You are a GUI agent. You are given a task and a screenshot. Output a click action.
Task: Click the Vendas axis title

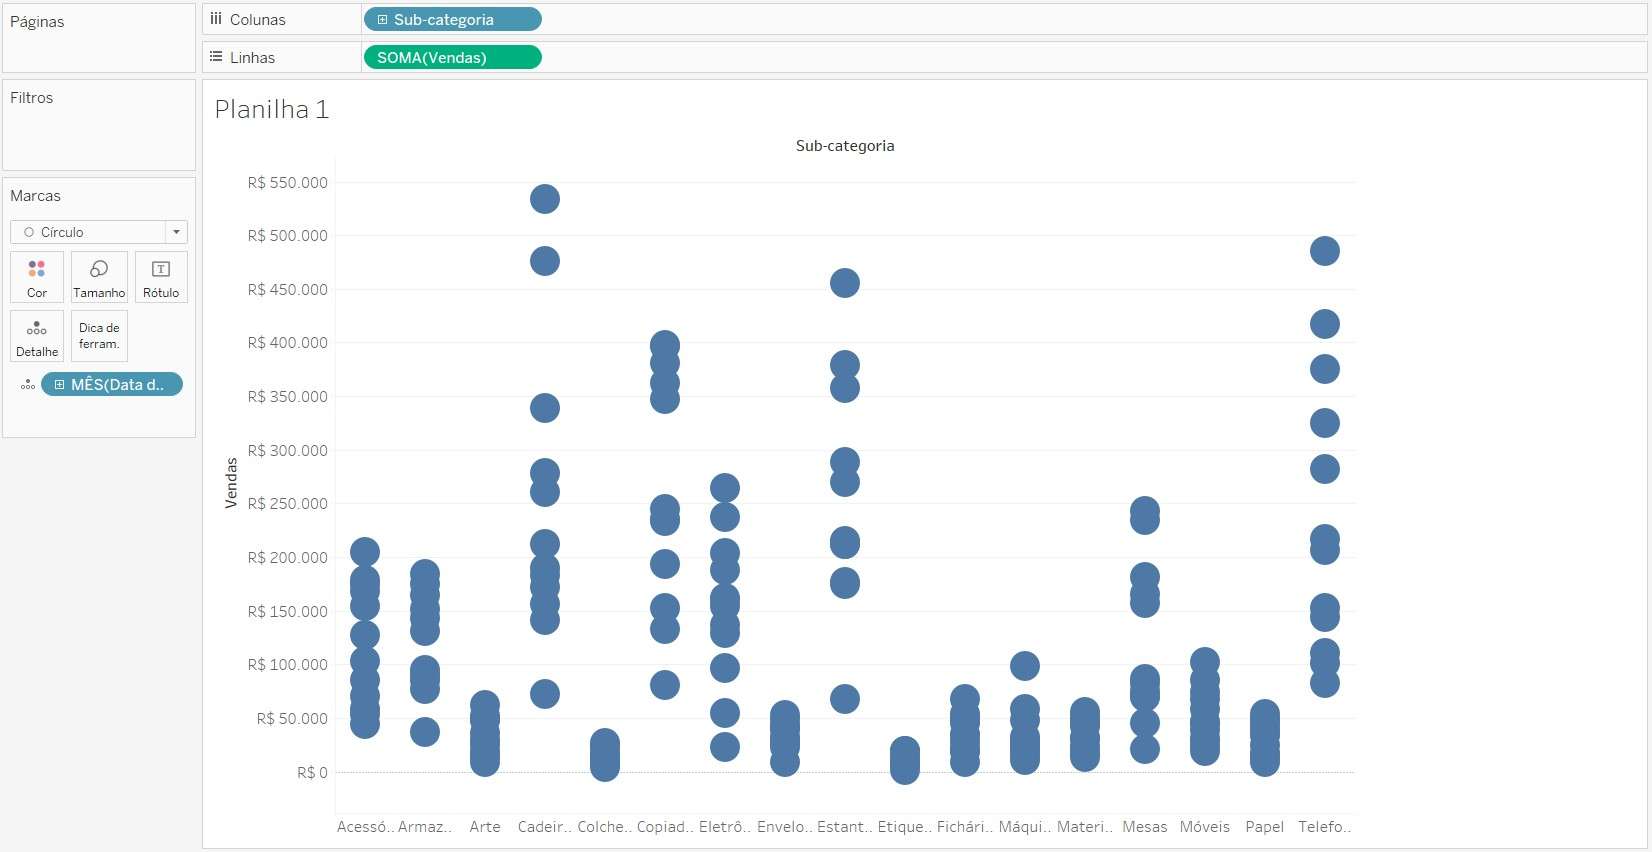point(231,483)
